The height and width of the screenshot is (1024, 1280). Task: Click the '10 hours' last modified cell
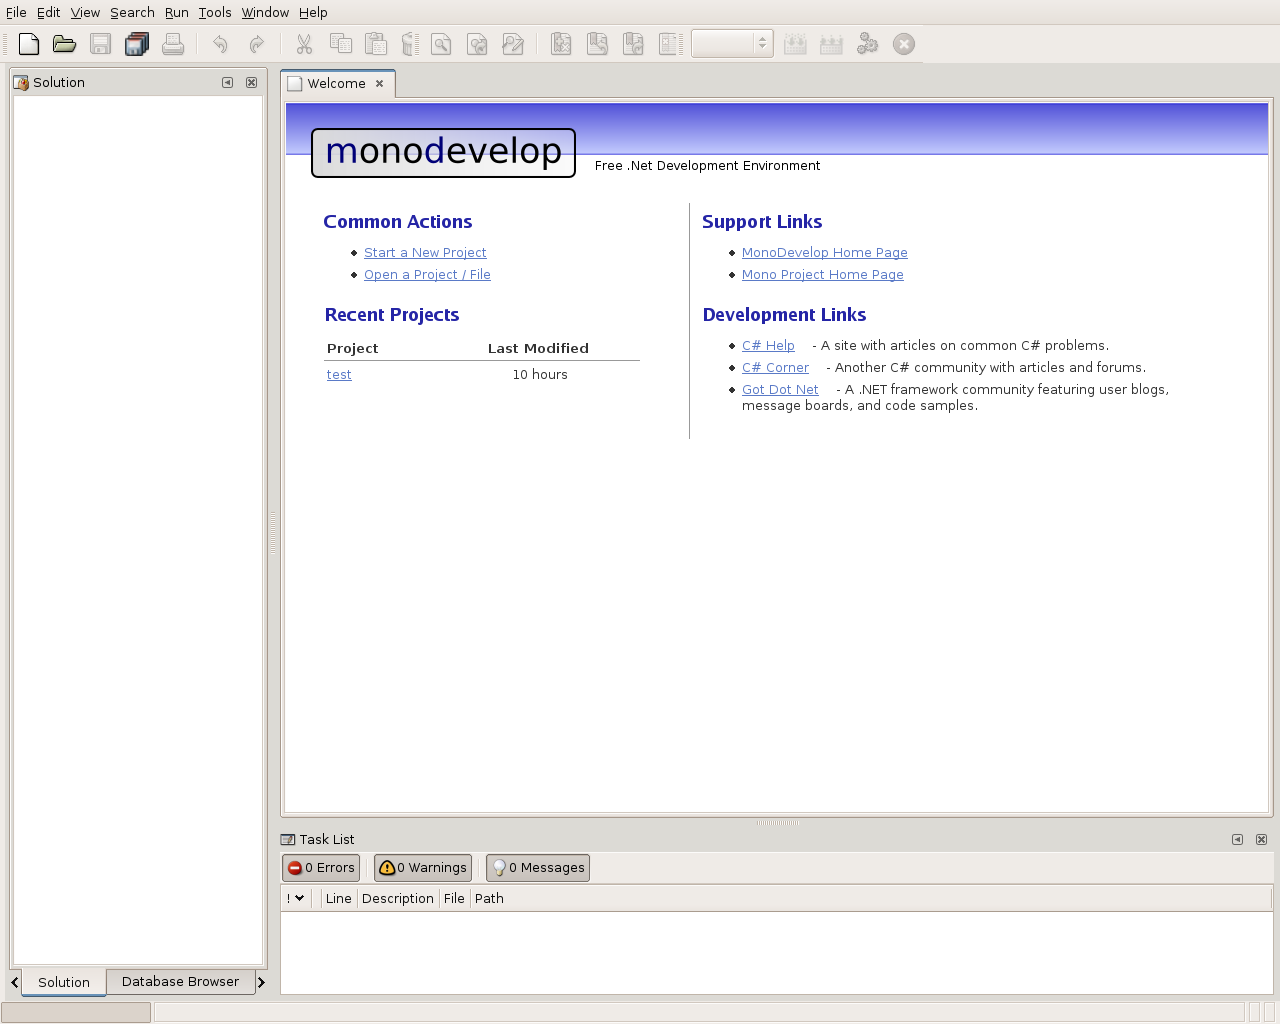click(x=540, y=375)
